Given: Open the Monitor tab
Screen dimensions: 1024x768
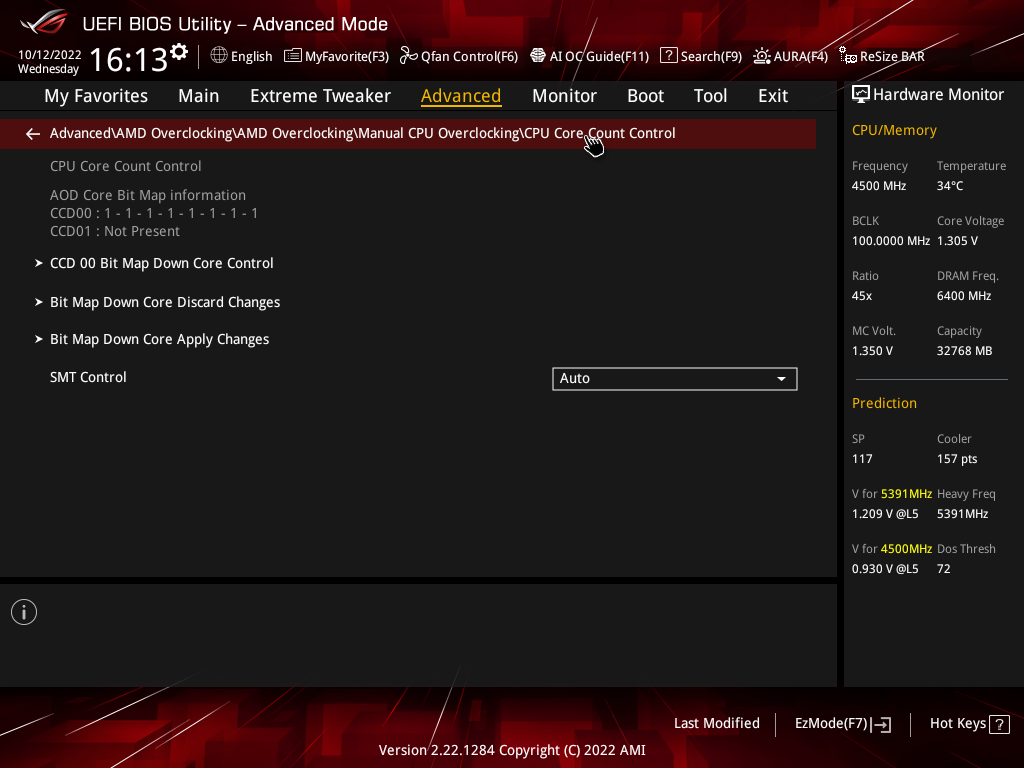Looking at the screenshot, I should [x=564, y=96].
